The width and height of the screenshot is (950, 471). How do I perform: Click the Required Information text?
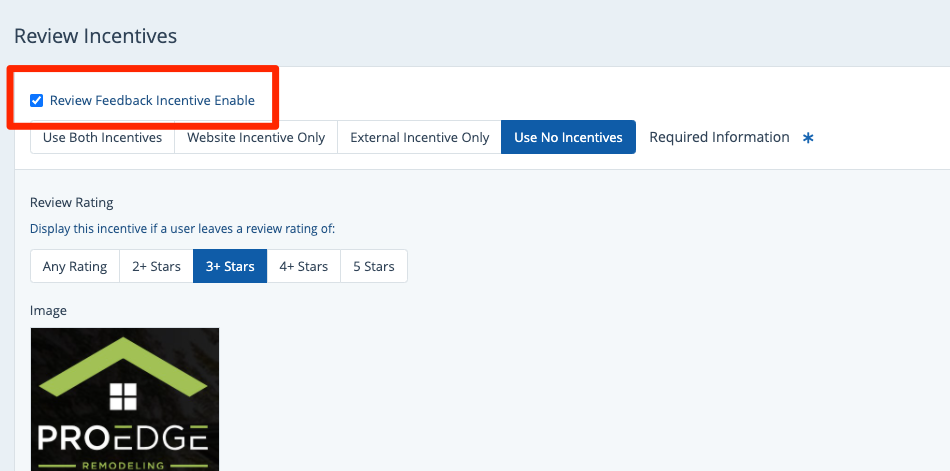tap(719, 137)
